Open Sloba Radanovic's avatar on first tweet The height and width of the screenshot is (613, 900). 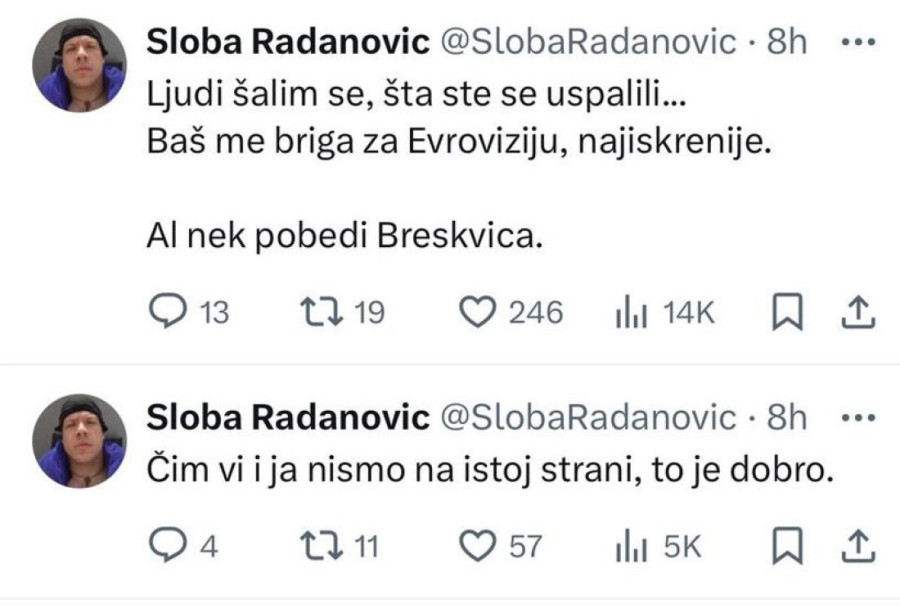click(x=79, y=65)
